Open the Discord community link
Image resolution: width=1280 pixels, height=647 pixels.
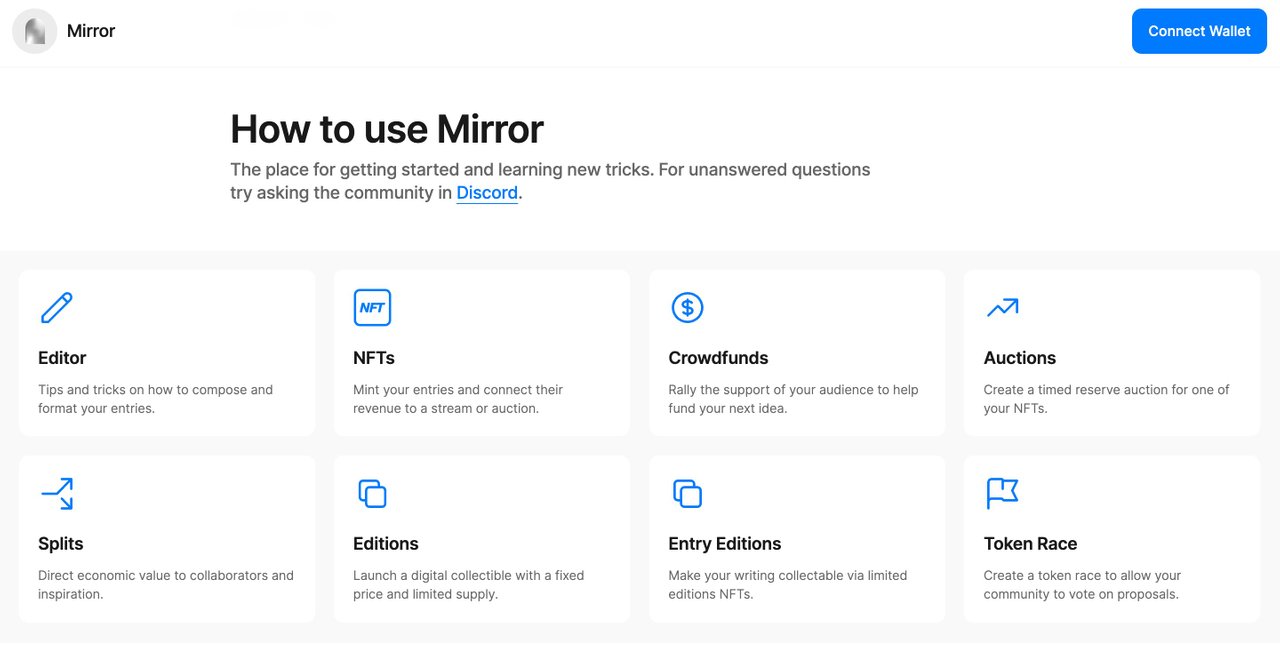[x=487, y=192]
